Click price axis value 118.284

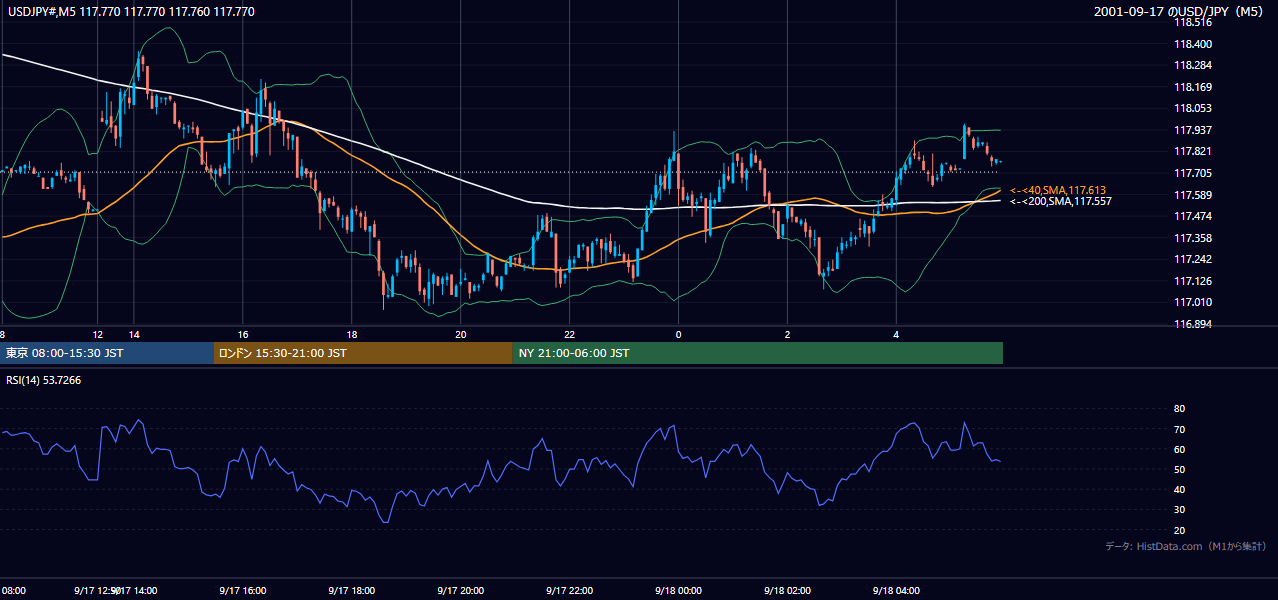(x=1192, y=66)
